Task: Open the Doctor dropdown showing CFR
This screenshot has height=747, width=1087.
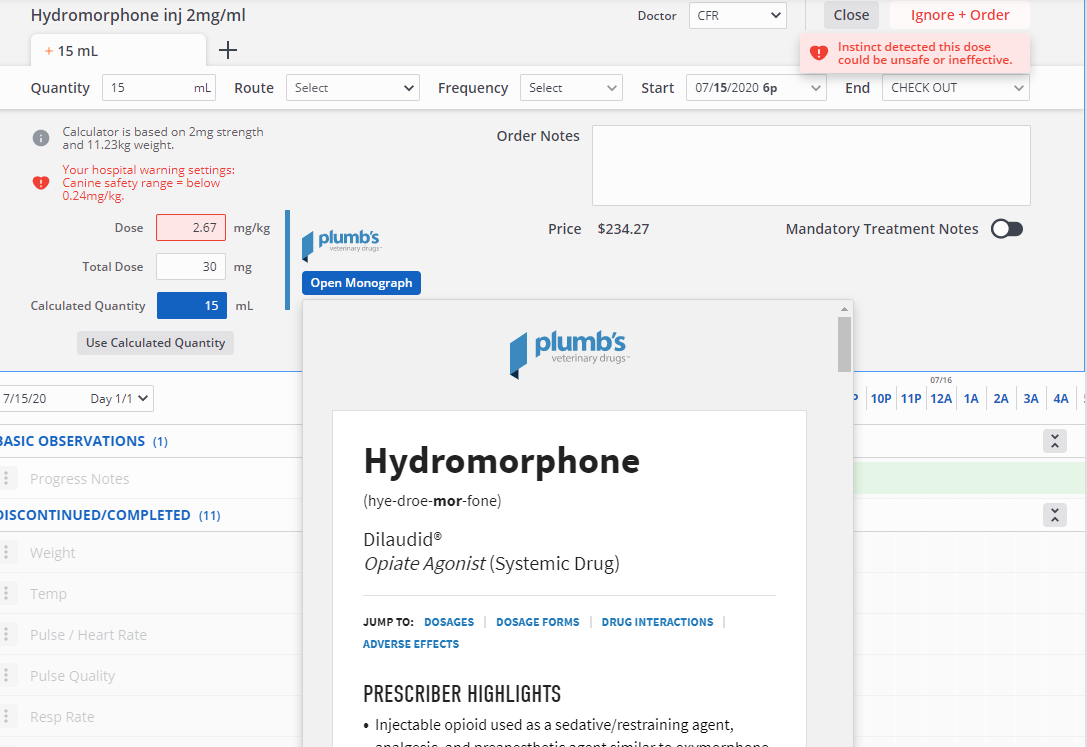Action: point(737,15)
